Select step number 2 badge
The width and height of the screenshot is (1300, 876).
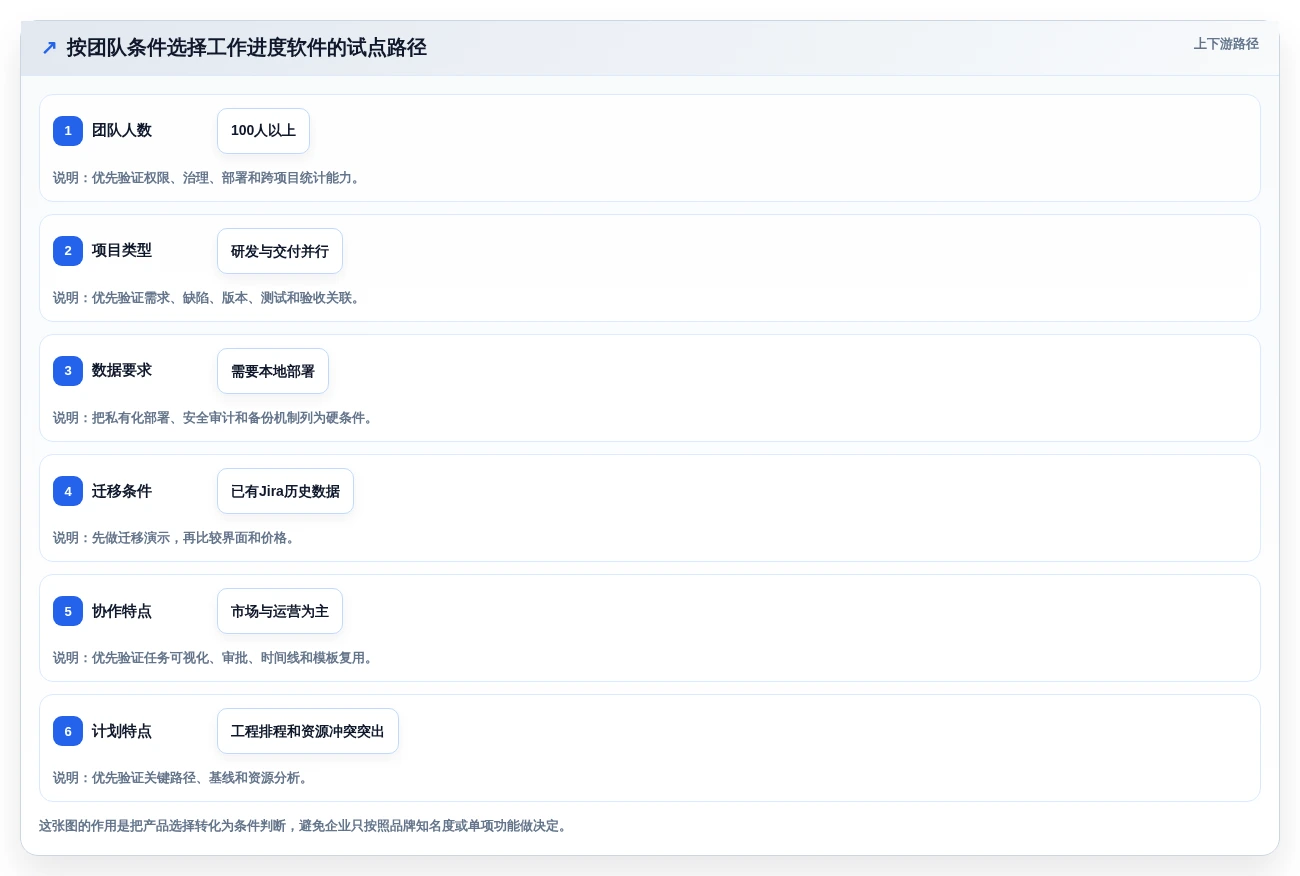68,251
